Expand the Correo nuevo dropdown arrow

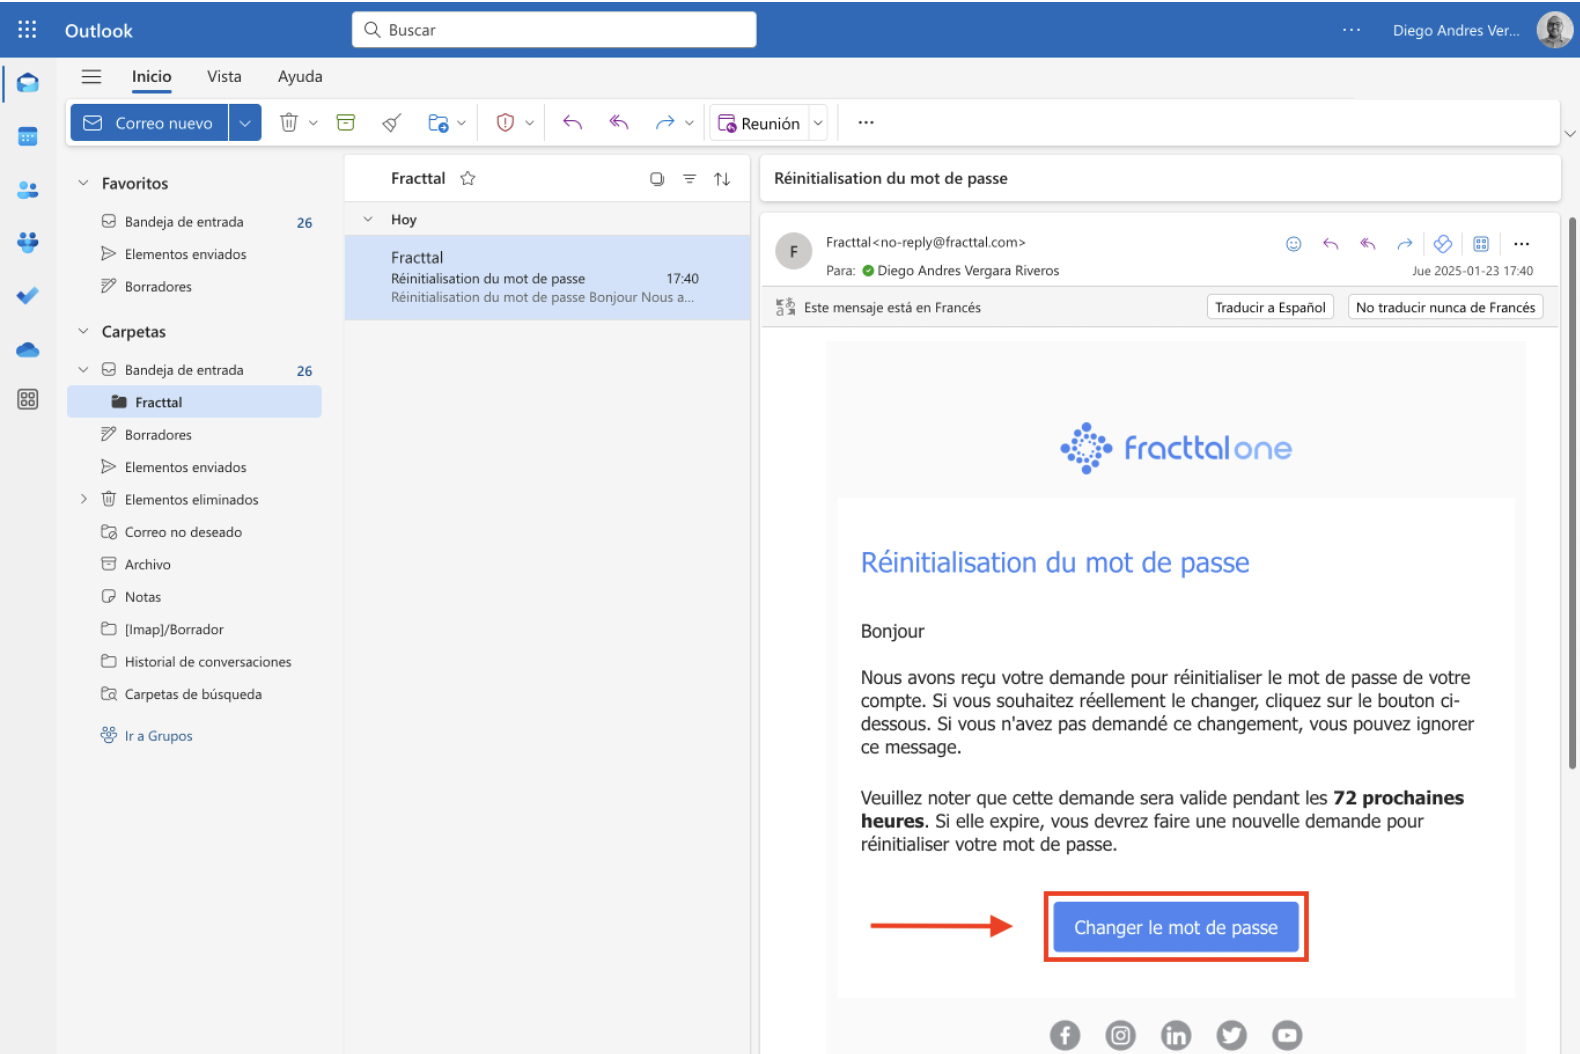pyautogui.click(x=245, y=123)
